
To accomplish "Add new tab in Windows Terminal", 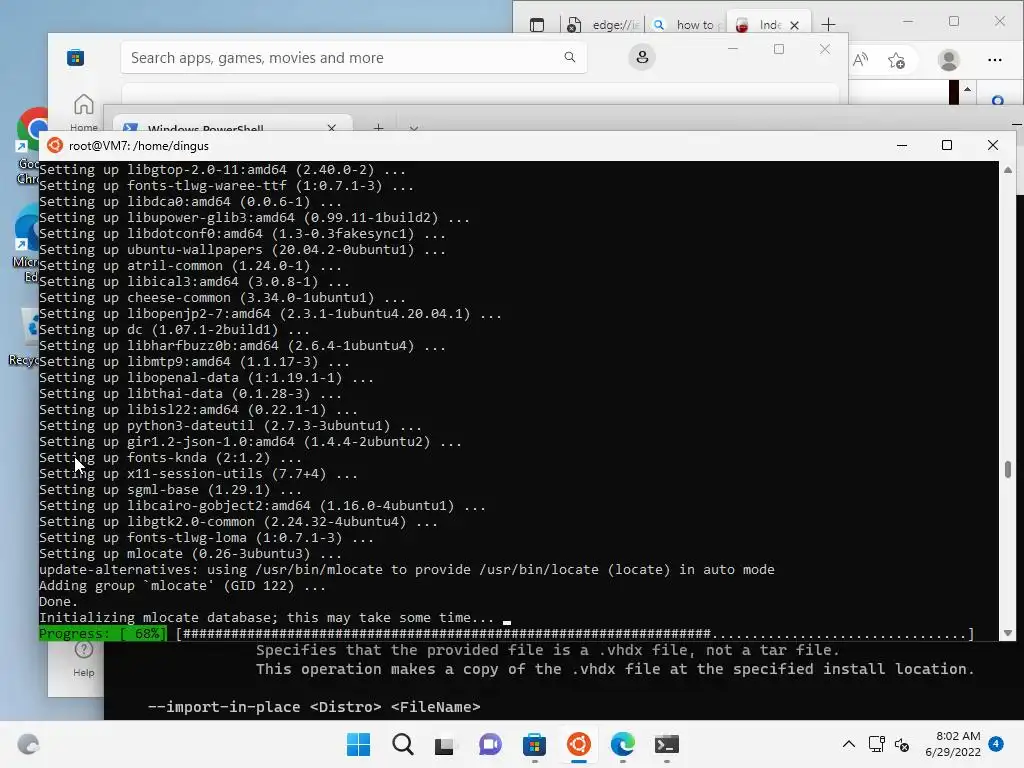I will click(378, 128).
